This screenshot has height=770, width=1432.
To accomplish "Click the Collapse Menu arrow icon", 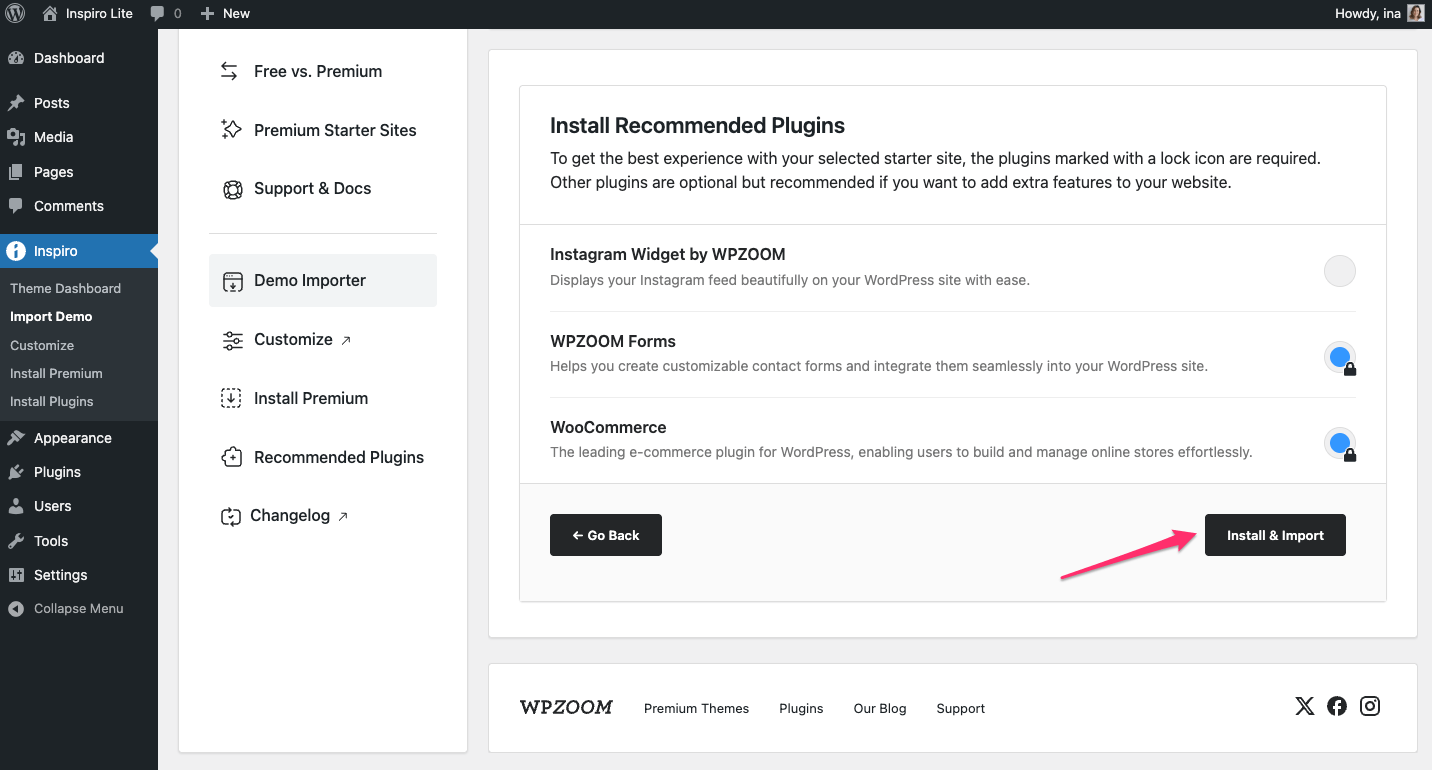I will click(x=16, y=609).
